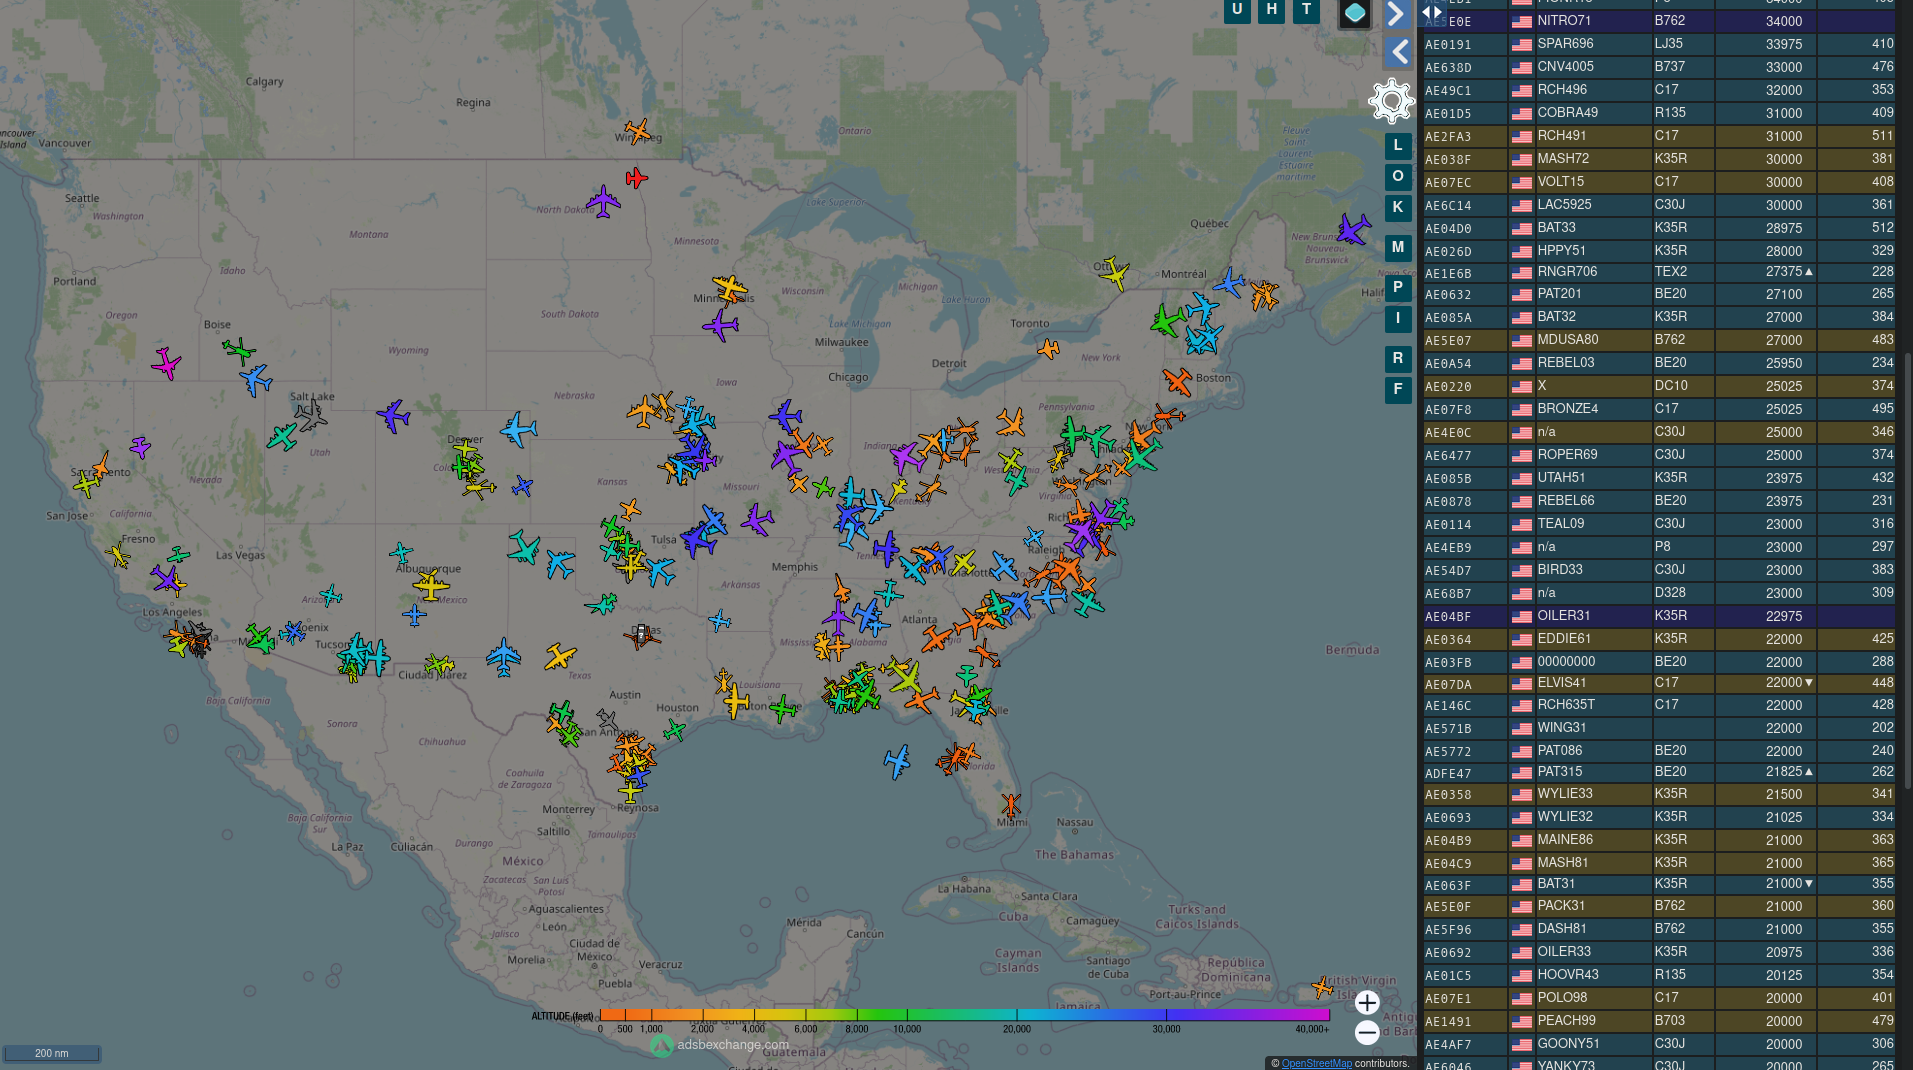Toggle the T button at top
The image size is (1913, 1070).
[x=1306, y=11]
